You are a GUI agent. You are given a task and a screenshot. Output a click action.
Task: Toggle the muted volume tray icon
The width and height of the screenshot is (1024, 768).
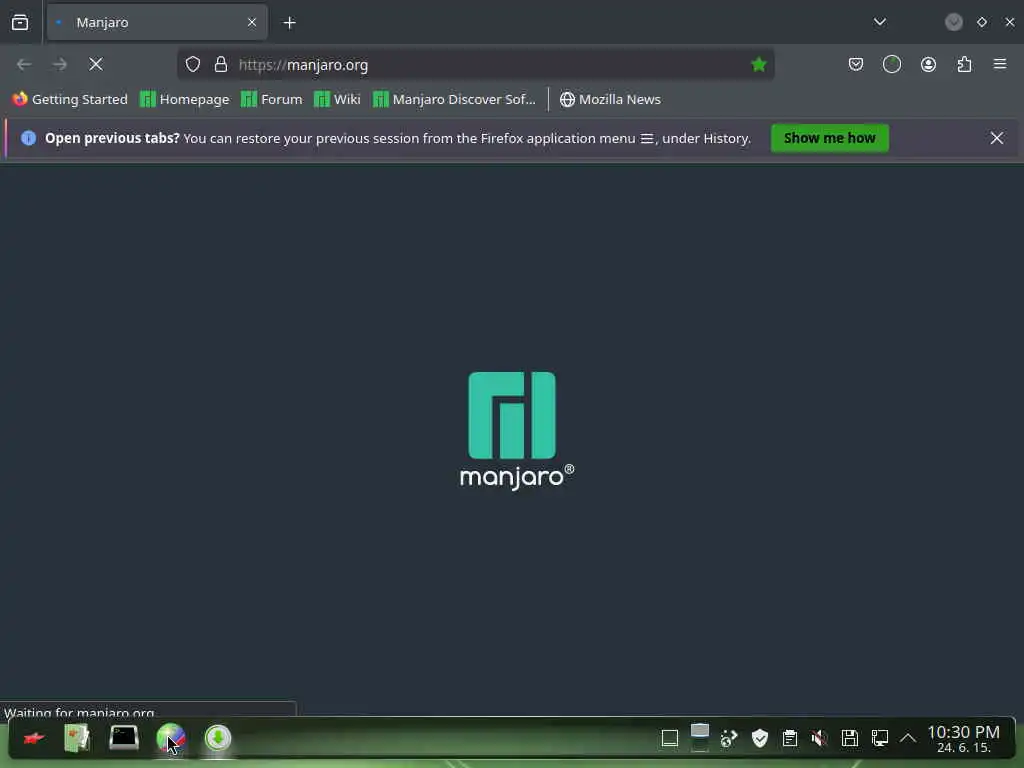coord(819,739)
